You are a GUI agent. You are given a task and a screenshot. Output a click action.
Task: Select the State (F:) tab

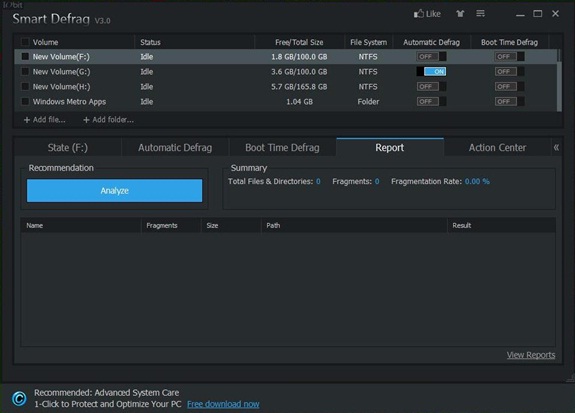68,147
